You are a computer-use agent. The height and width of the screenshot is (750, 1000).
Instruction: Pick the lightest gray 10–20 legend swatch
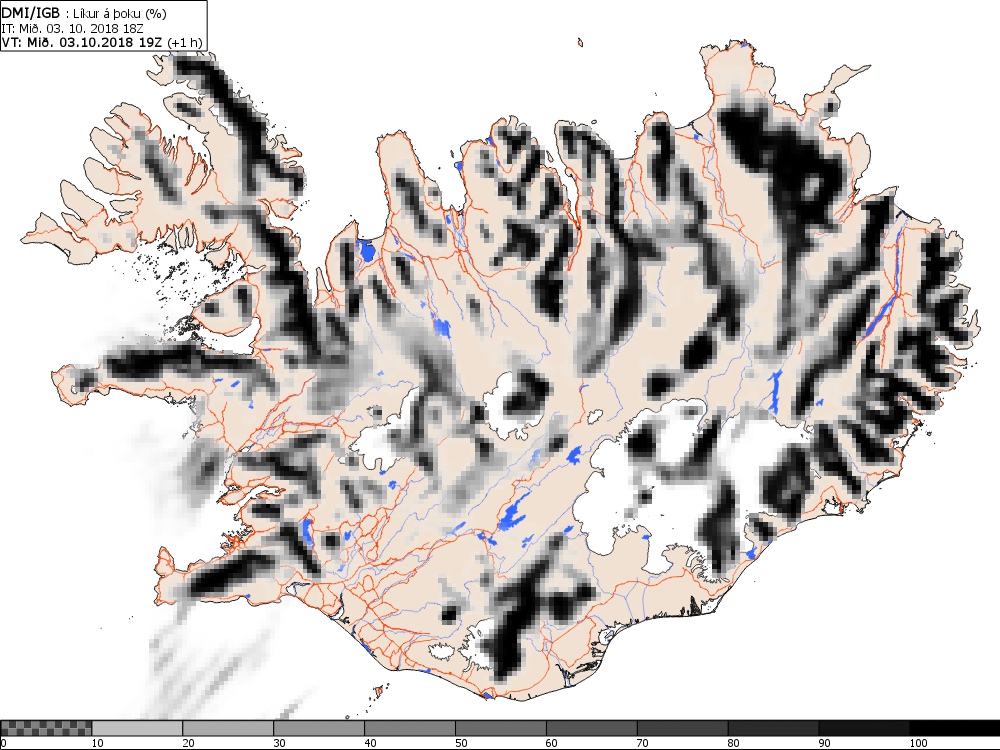coord(137,728)
